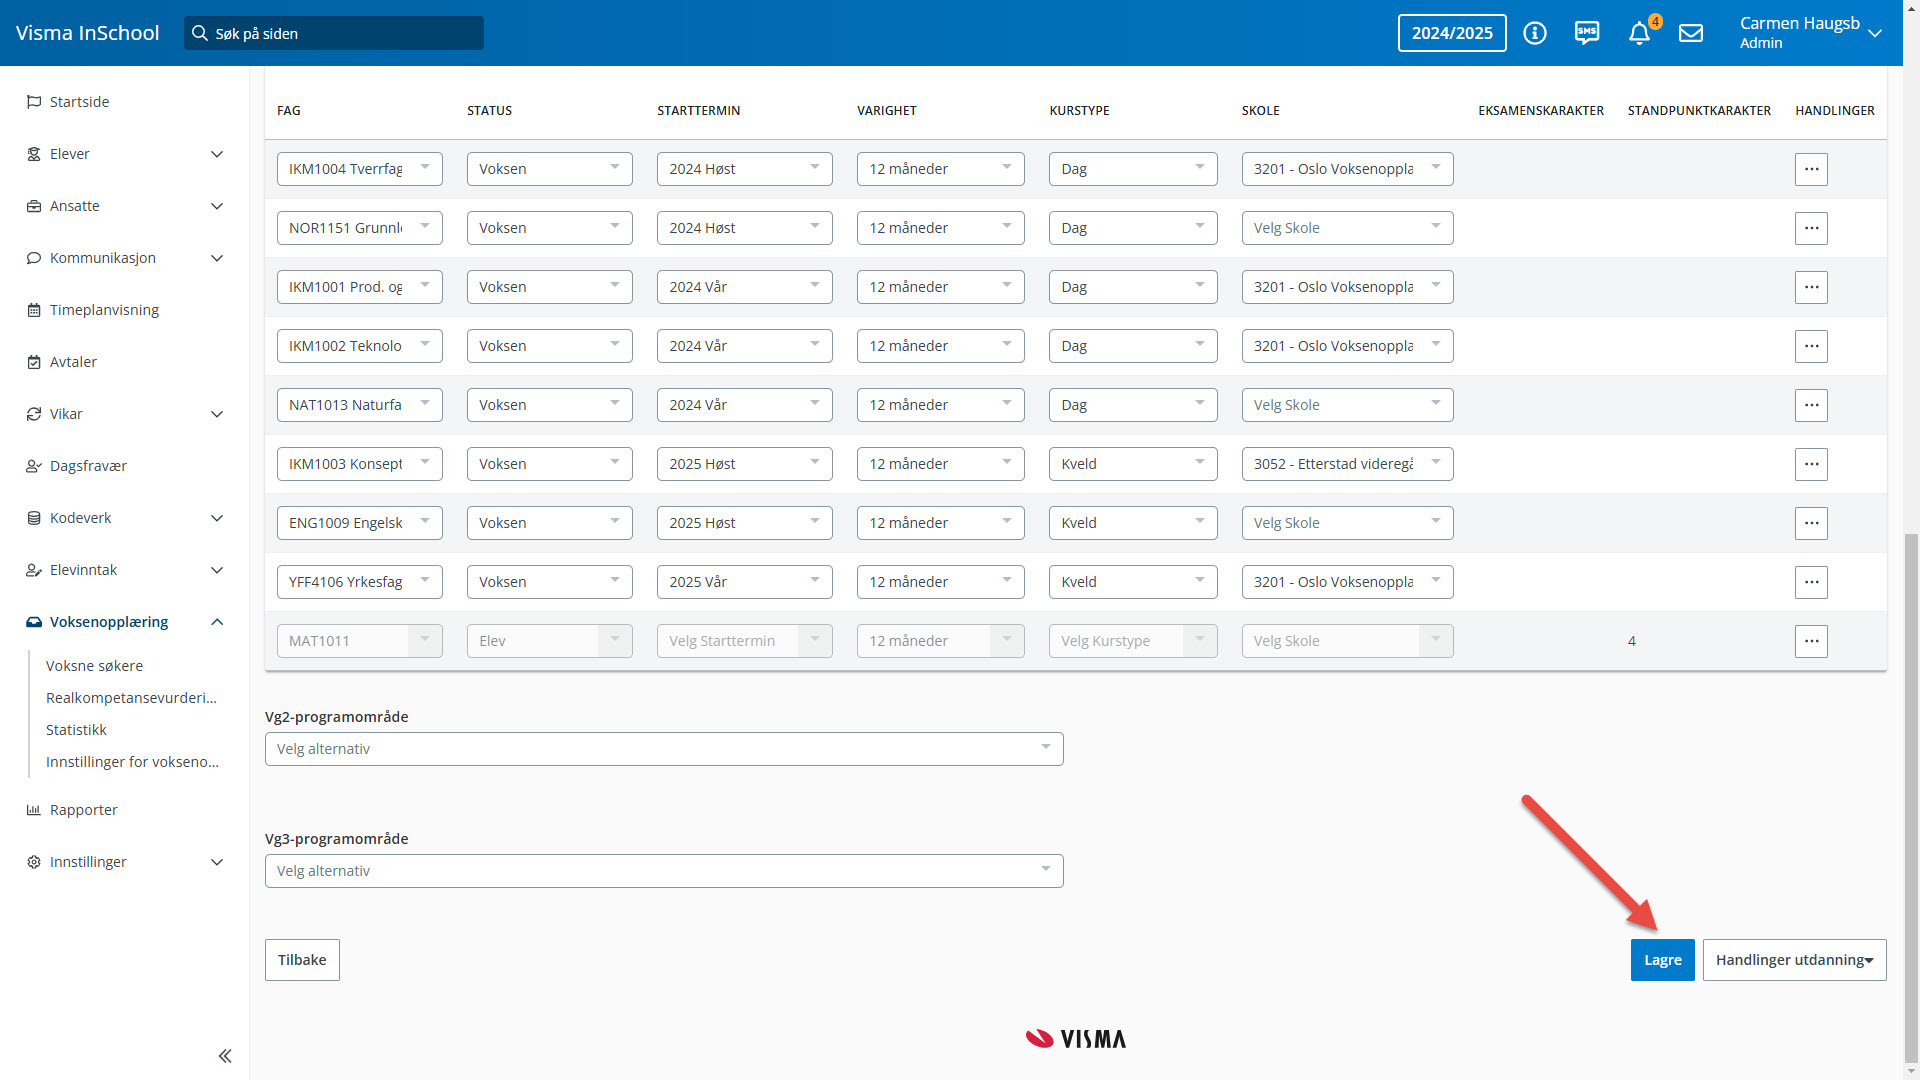Open actions menu for IKM1004 Tverrfag row
Image resolution: width=1920 pixels, height=1080 pixels.
click(1811, 169)
